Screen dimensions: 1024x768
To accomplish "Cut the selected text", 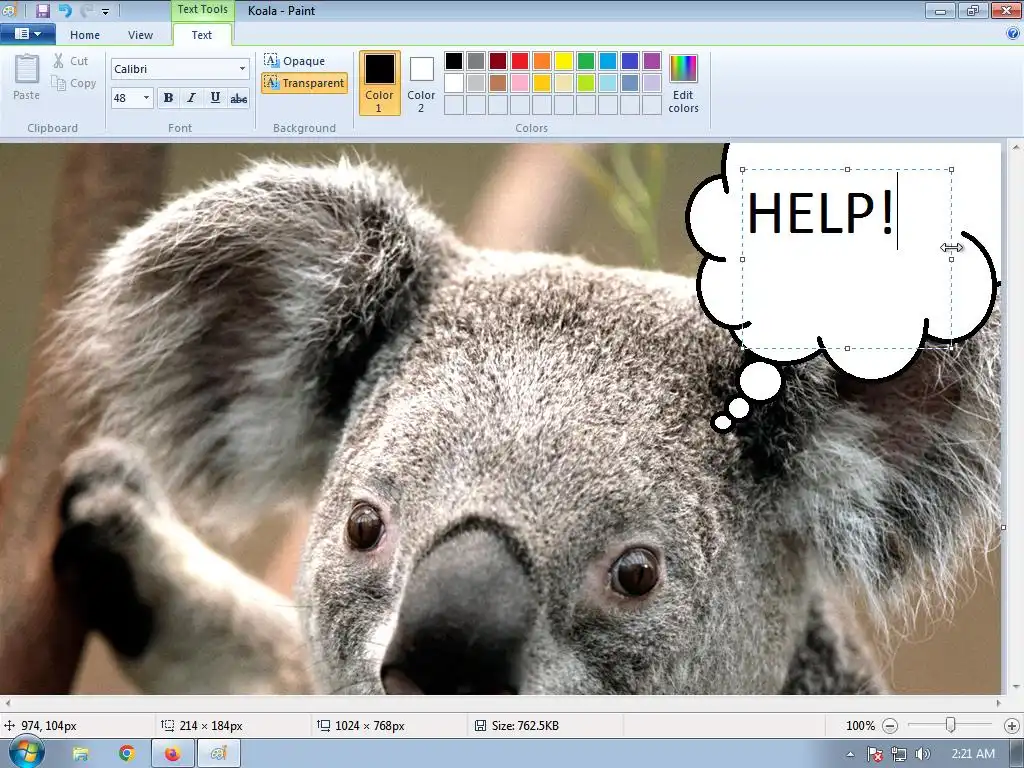I will click(x=71, y=61).
